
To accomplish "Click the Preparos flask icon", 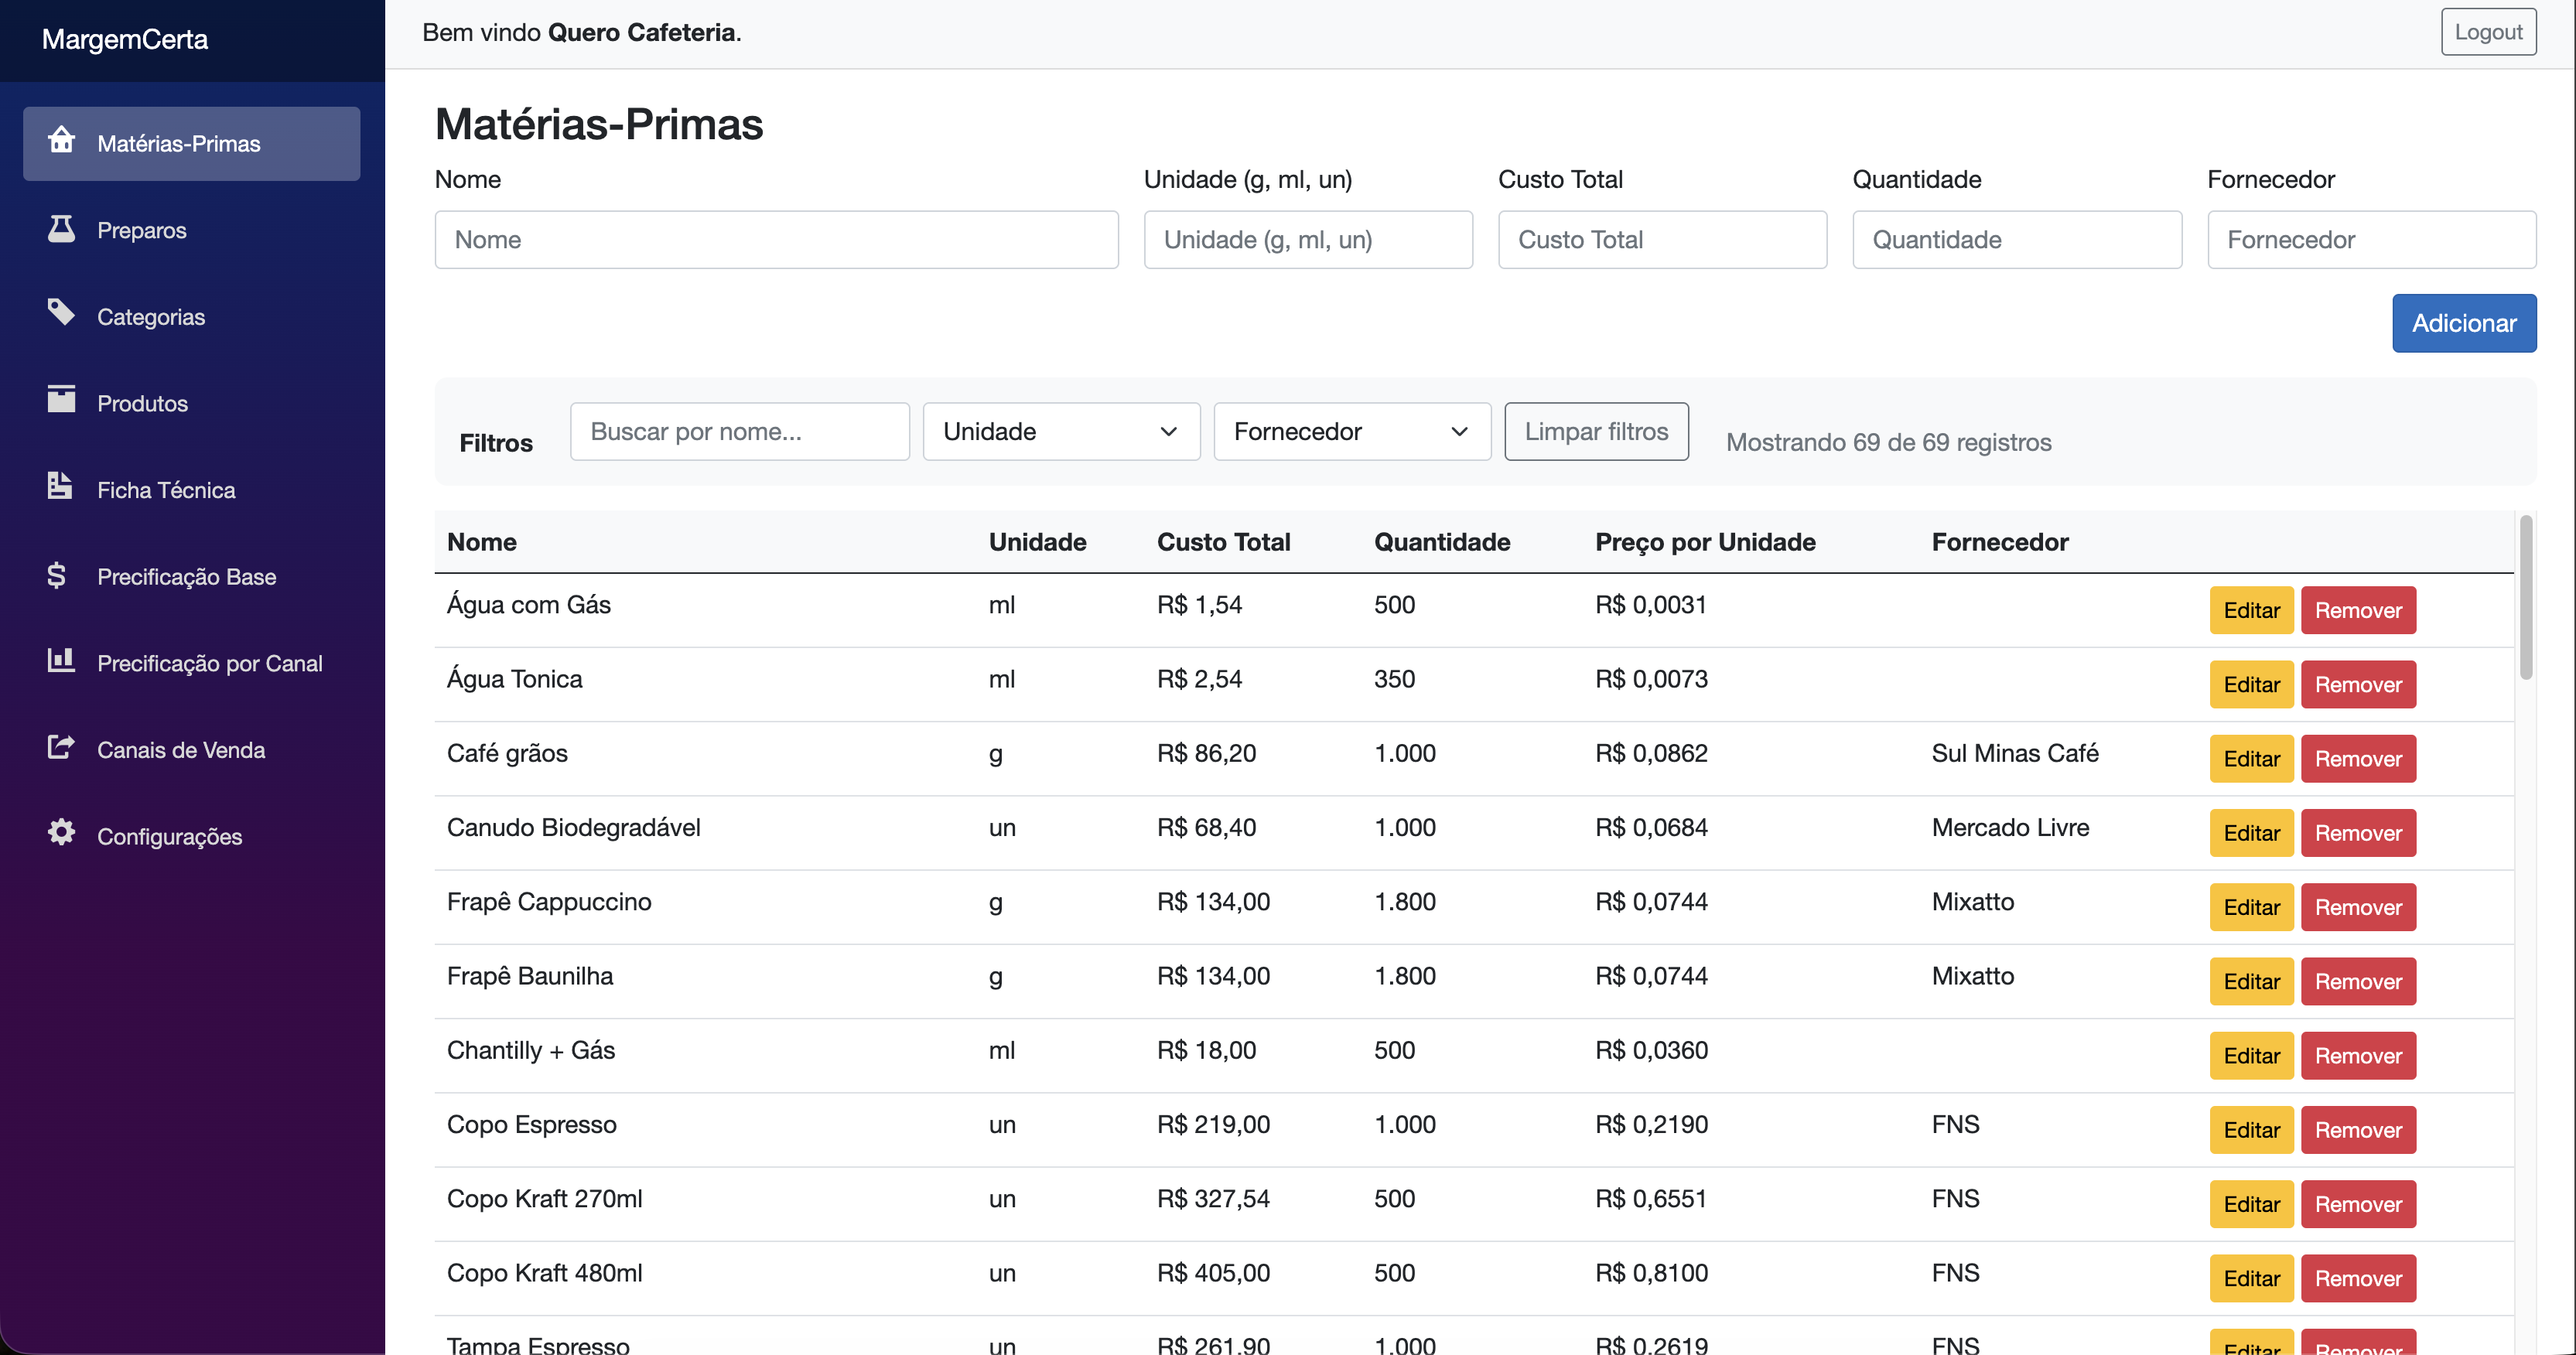I will click(61, 228).
